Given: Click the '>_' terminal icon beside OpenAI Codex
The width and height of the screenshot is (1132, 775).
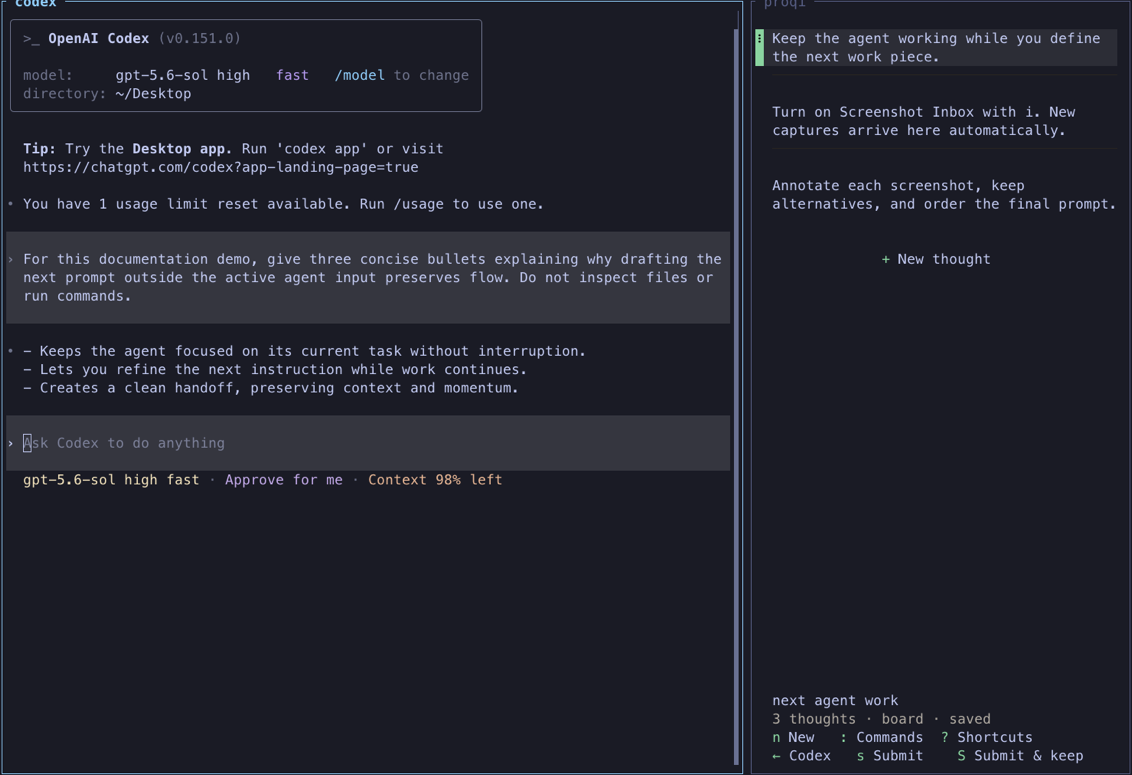Looking at the screenshot, I should pos(31,38).
